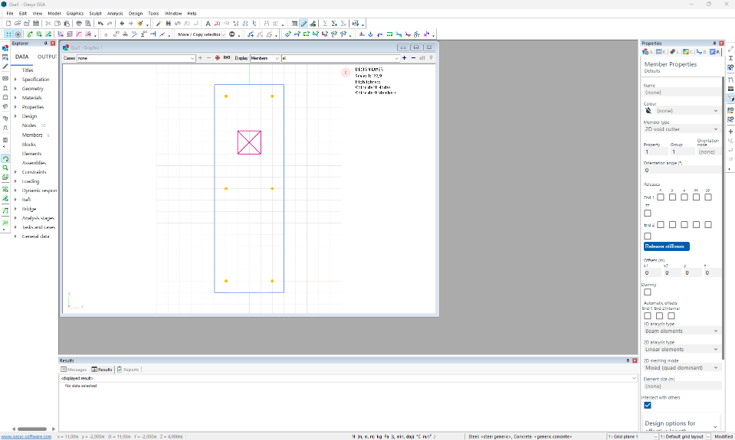Viewport: 735px width, 440px height.
Task: Click the plus icon beside Cases dropdown
Action: pos(200,58)
